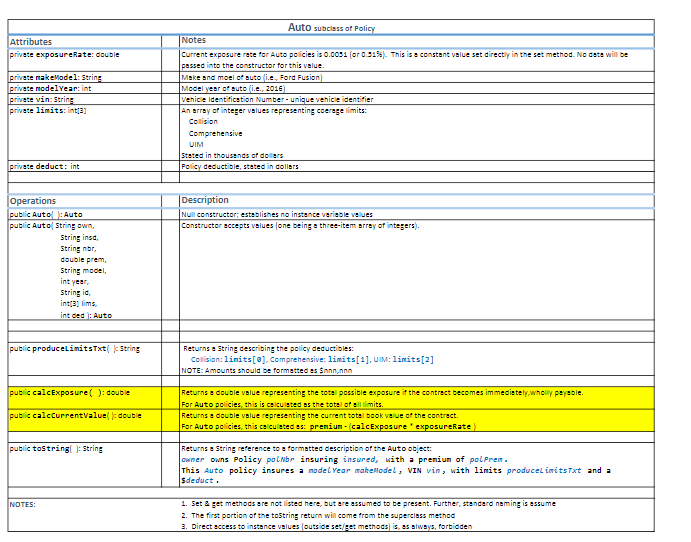The width and height of the screenshot is (691, 542).
Task: Click 'An array of integer values' note line
Action: [x=274, y=110]
